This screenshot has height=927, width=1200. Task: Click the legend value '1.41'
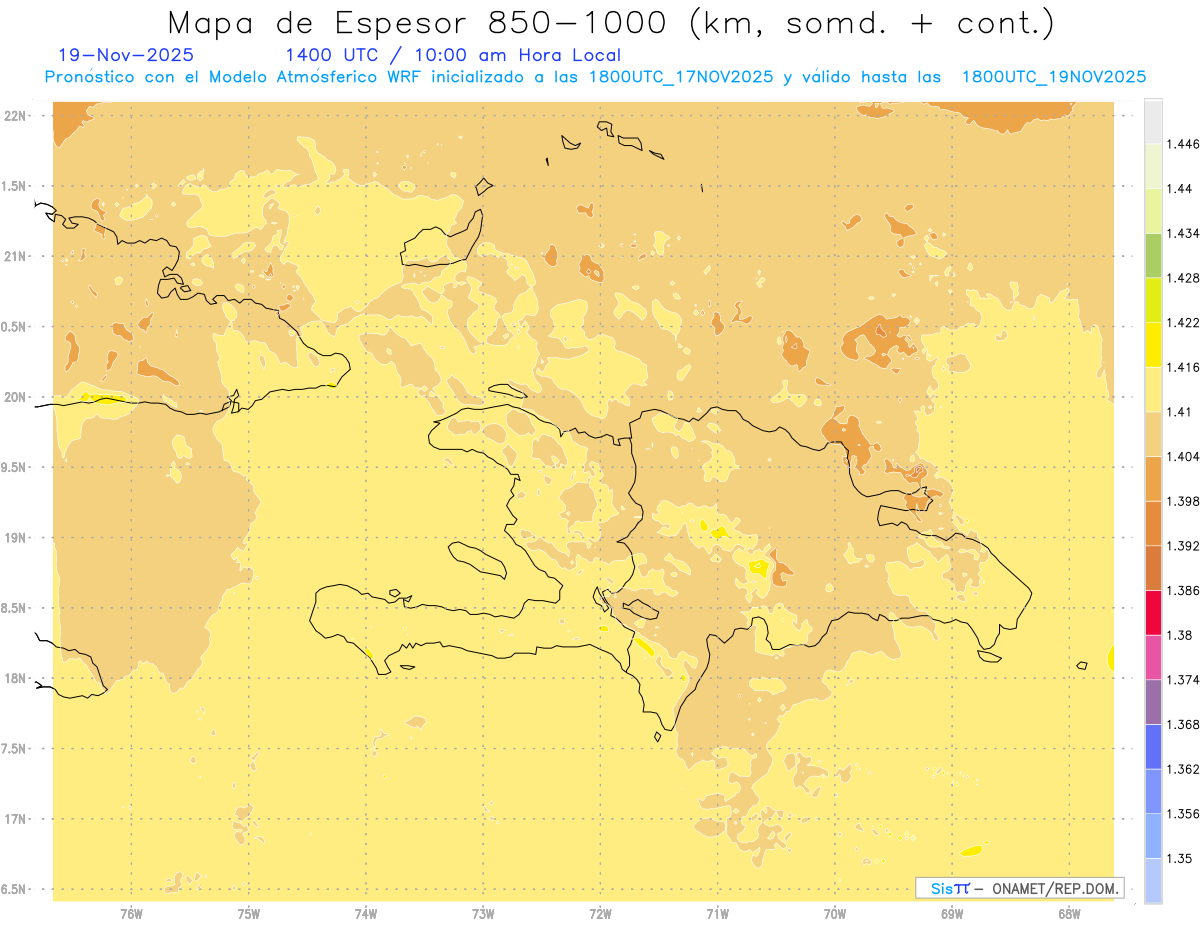tap(1180, 412)
